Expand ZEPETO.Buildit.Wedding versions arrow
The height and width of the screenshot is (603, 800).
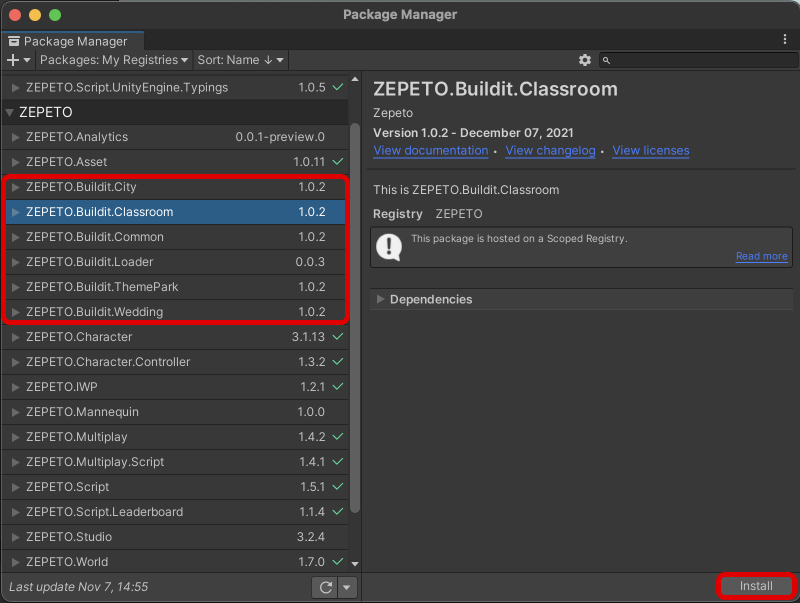pyautogui.click(x=15, y=312)
